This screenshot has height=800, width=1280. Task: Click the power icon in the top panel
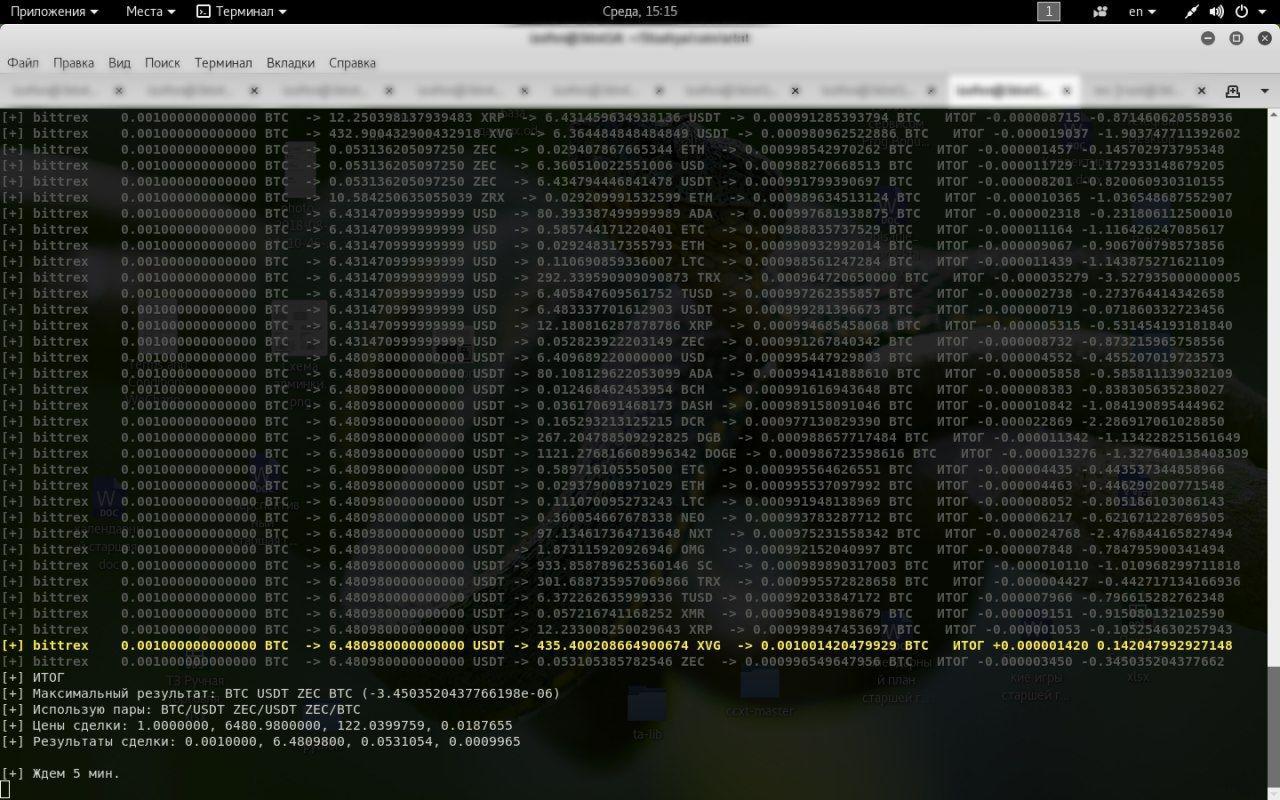coord(1242,12)
